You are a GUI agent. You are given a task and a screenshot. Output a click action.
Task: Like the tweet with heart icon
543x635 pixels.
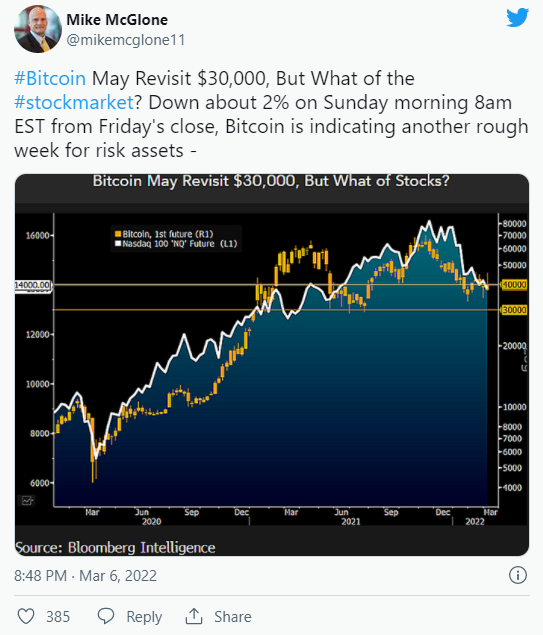26,616
